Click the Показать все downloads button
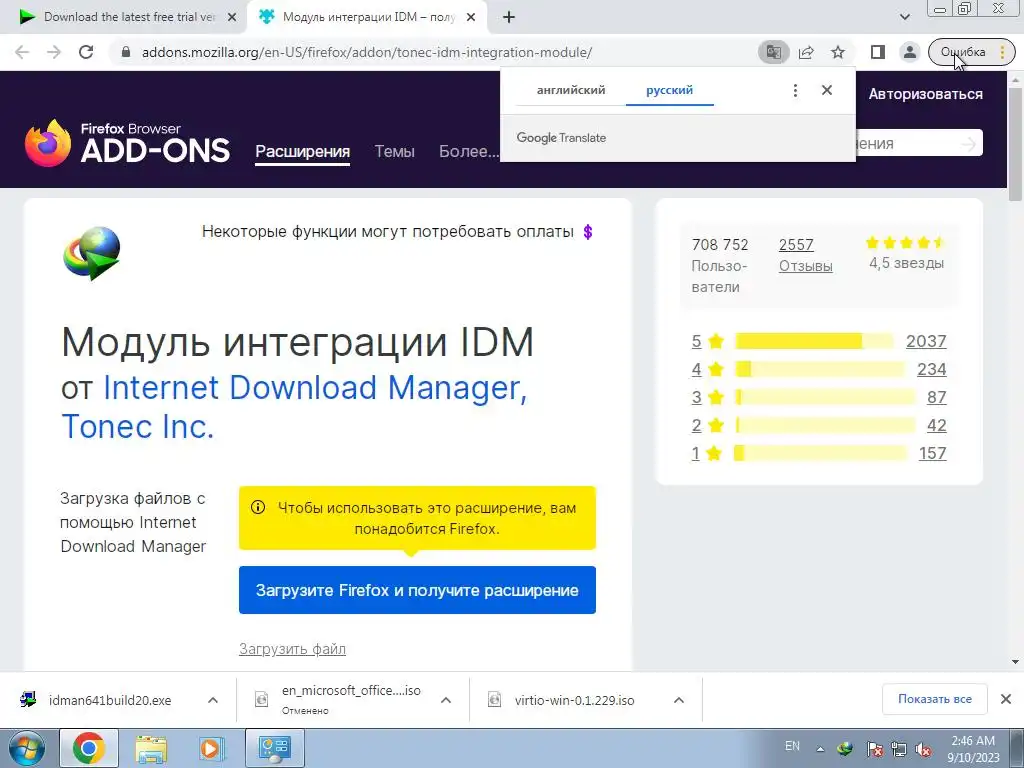Image resolution: width=1024 pixels, height=768 pixels. click(x=935, y=699)
